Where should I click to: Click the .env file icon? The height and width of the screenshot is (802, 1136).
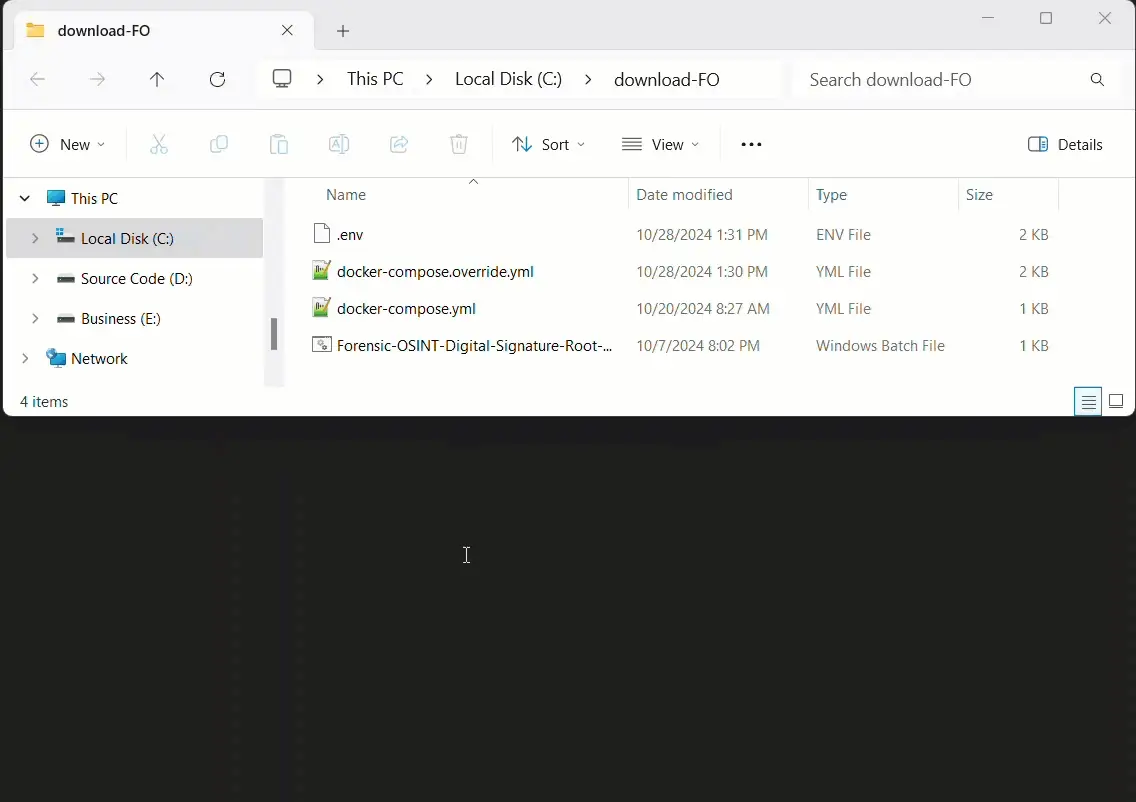click(322, 233)
